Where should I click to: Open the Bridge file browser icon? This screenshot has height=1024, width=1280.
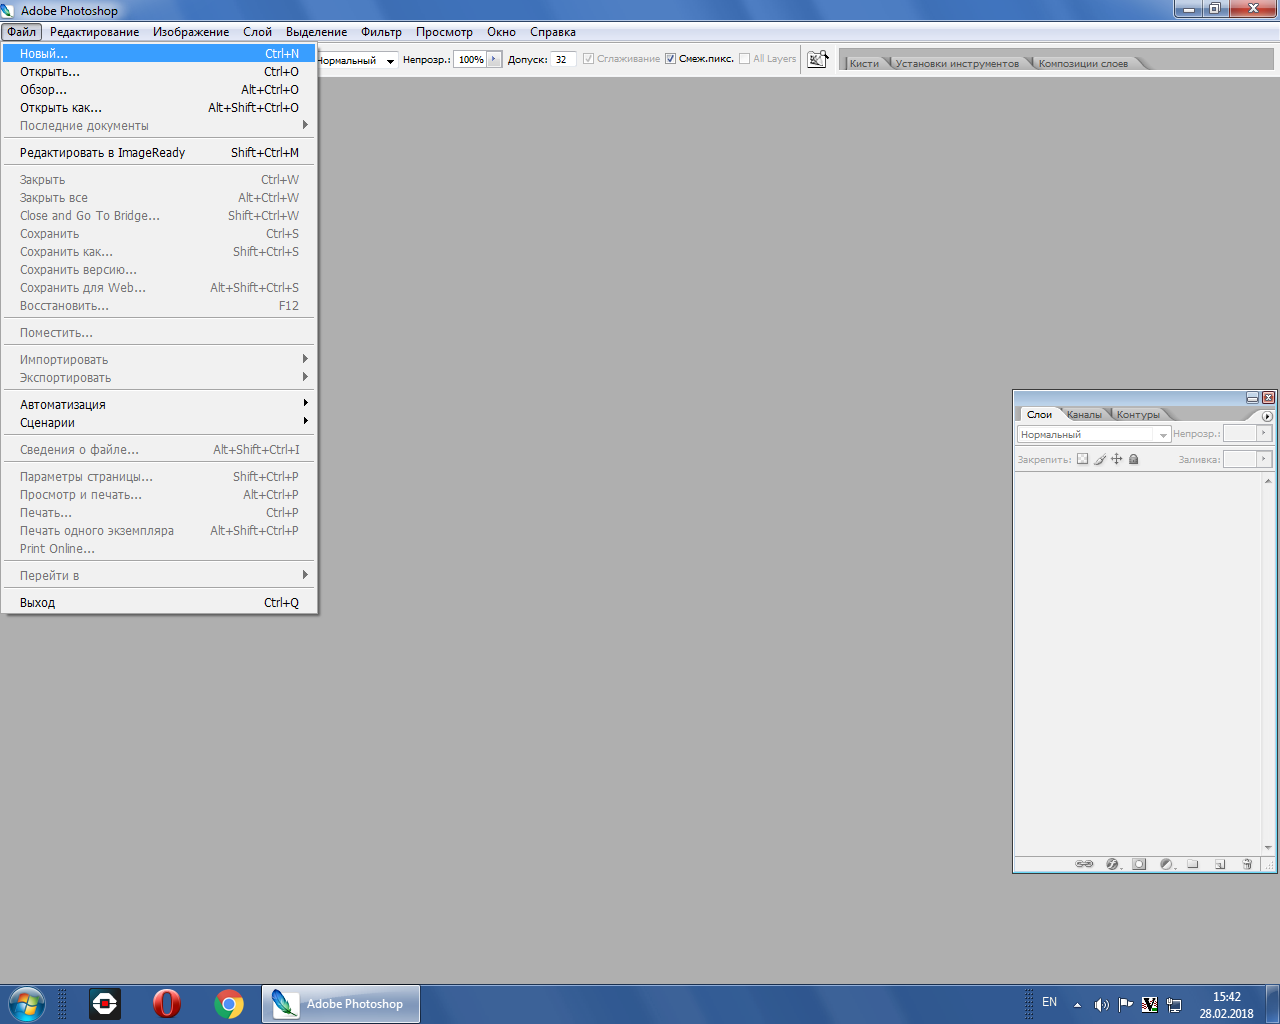(818, 59)
